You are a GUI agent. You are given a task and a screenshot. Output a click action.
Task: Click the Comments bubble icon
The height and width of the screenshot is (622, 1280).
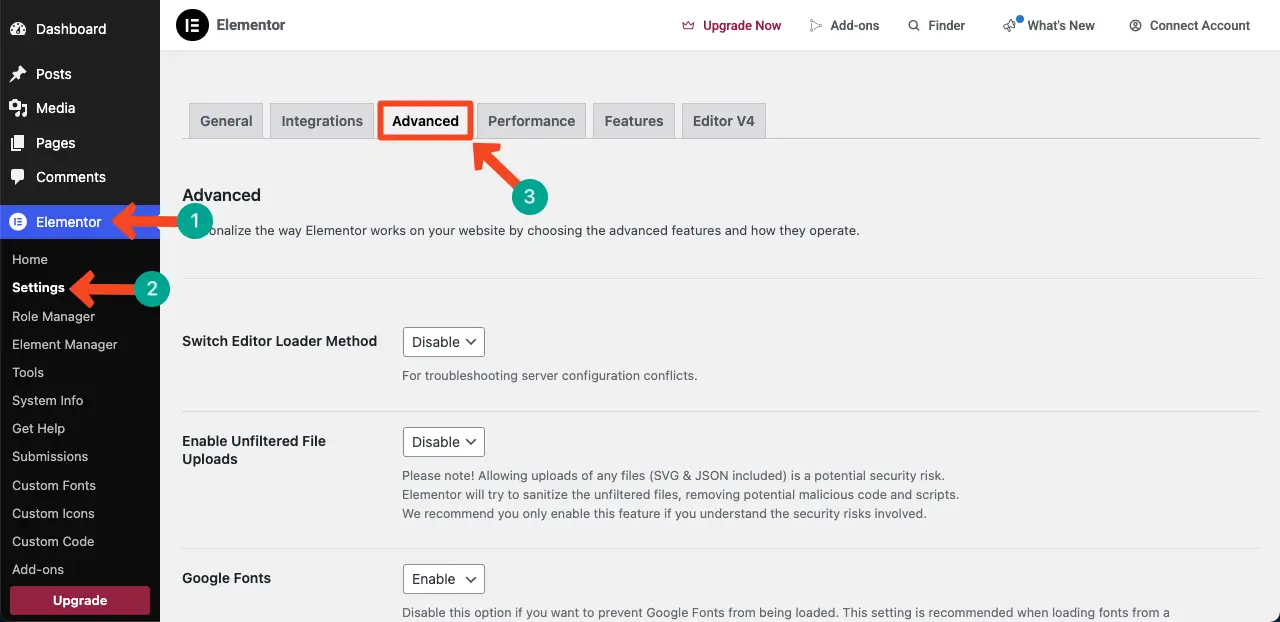[x=18, y=177]
